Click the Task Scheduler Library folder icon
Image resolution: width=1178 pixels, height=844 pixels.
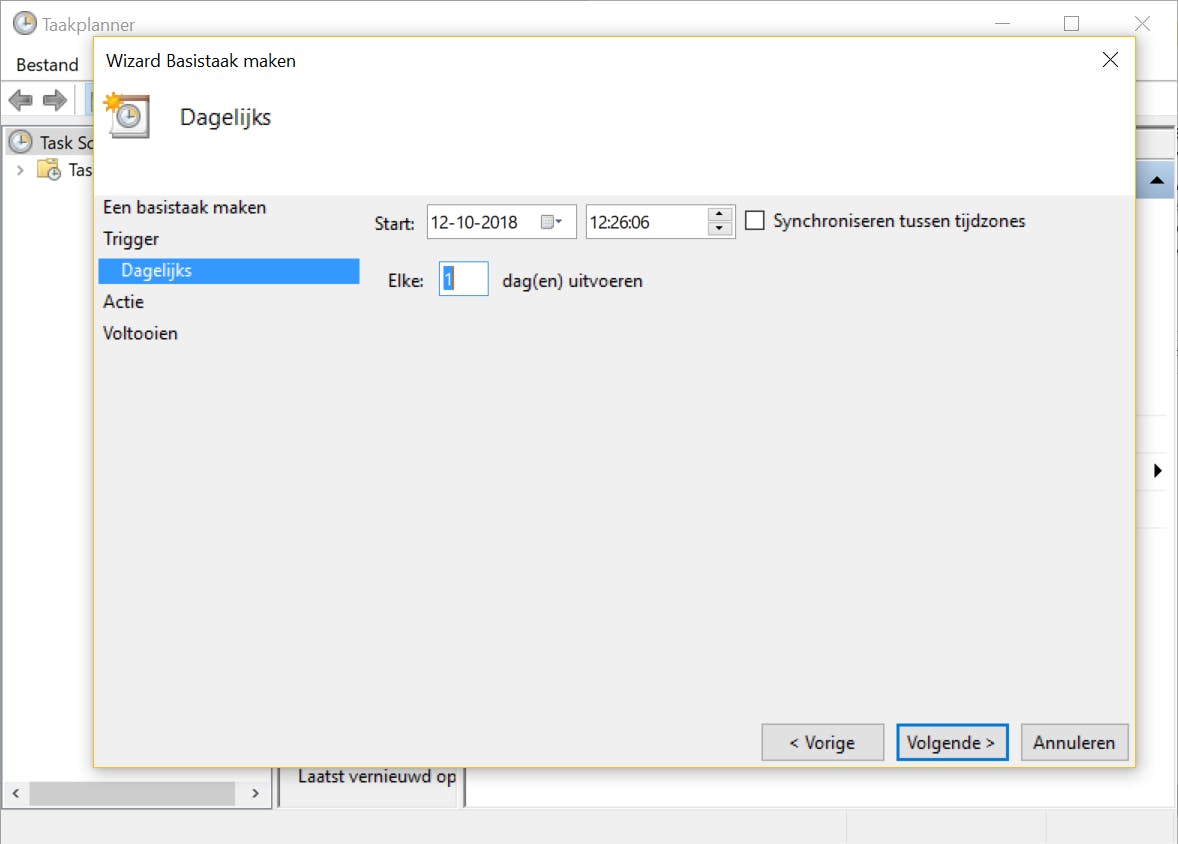tap(47, 170)
